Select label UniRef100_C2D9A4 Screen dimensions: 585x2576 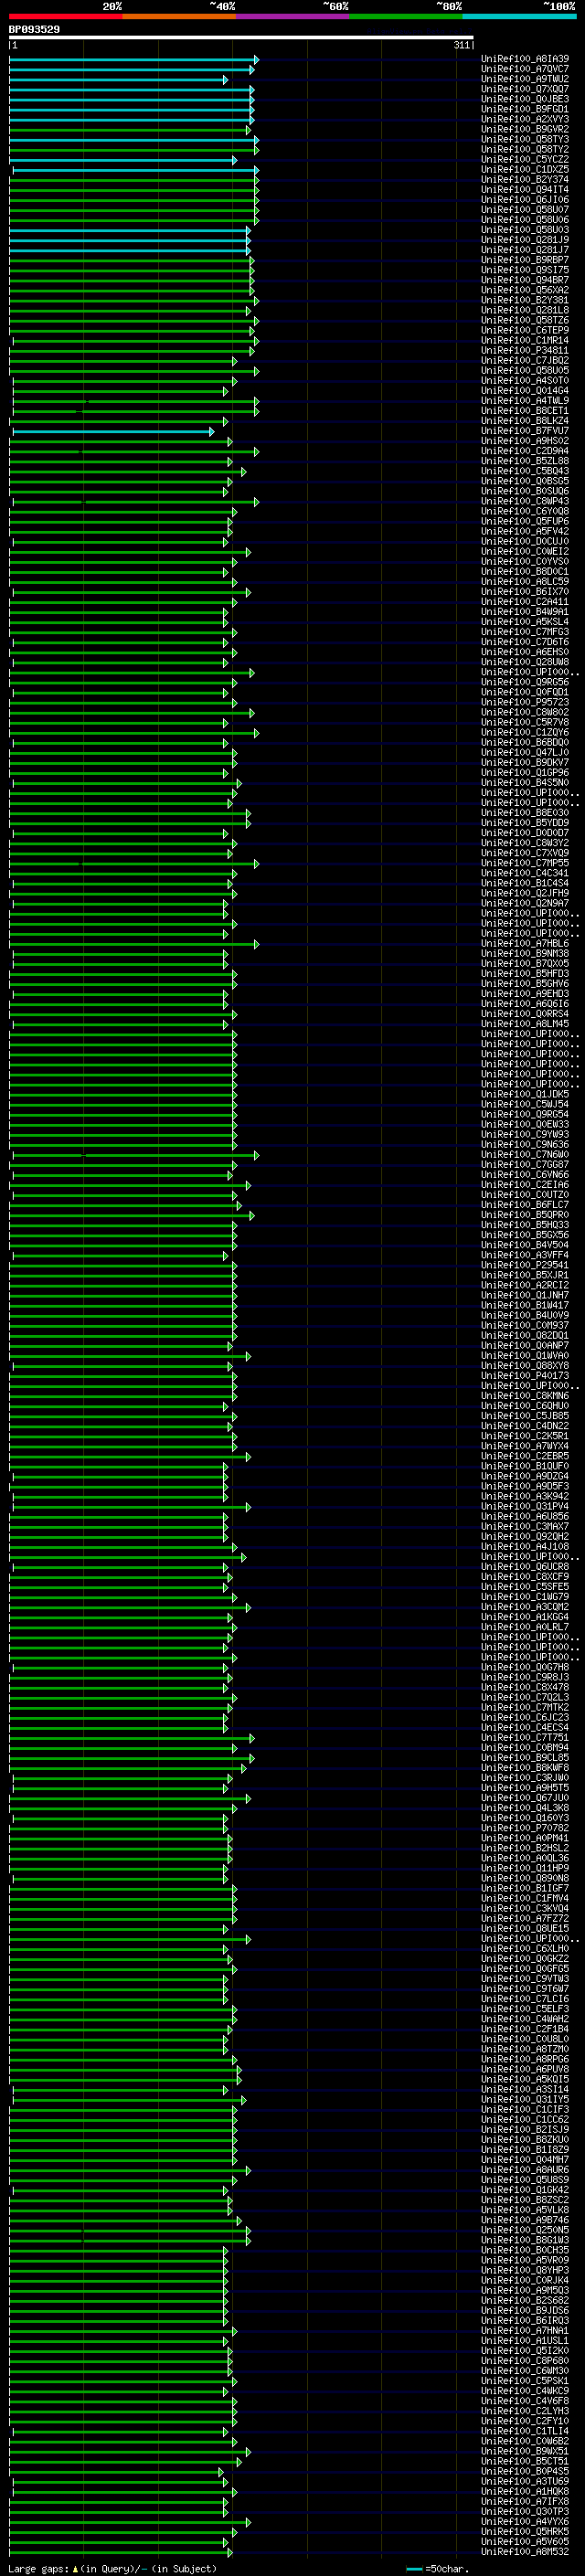tap(525, 451)
